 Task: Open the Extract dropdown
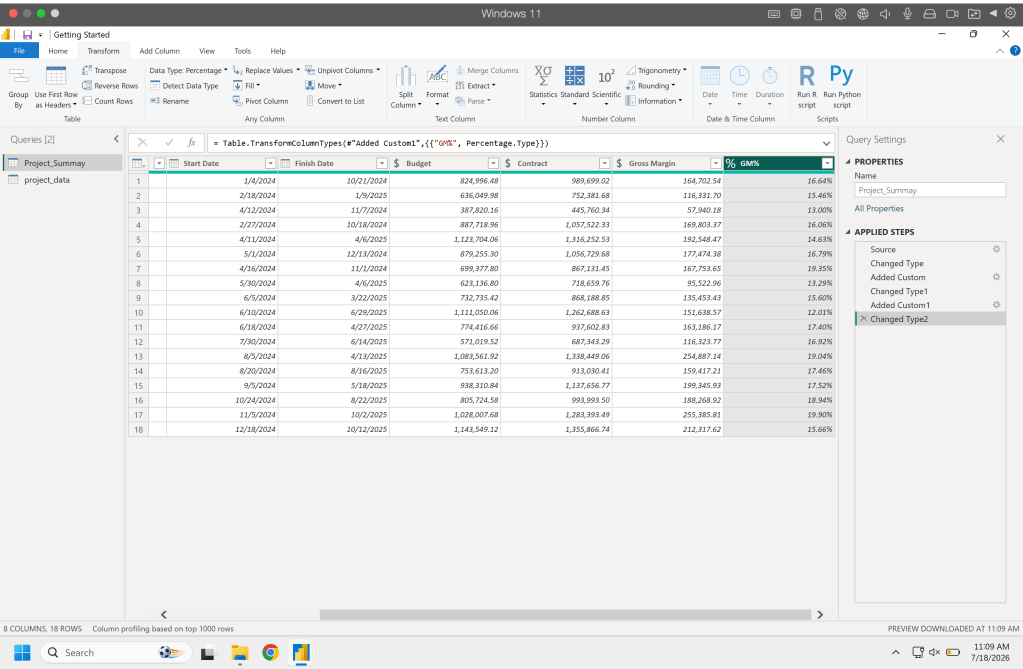pos(476,86)
